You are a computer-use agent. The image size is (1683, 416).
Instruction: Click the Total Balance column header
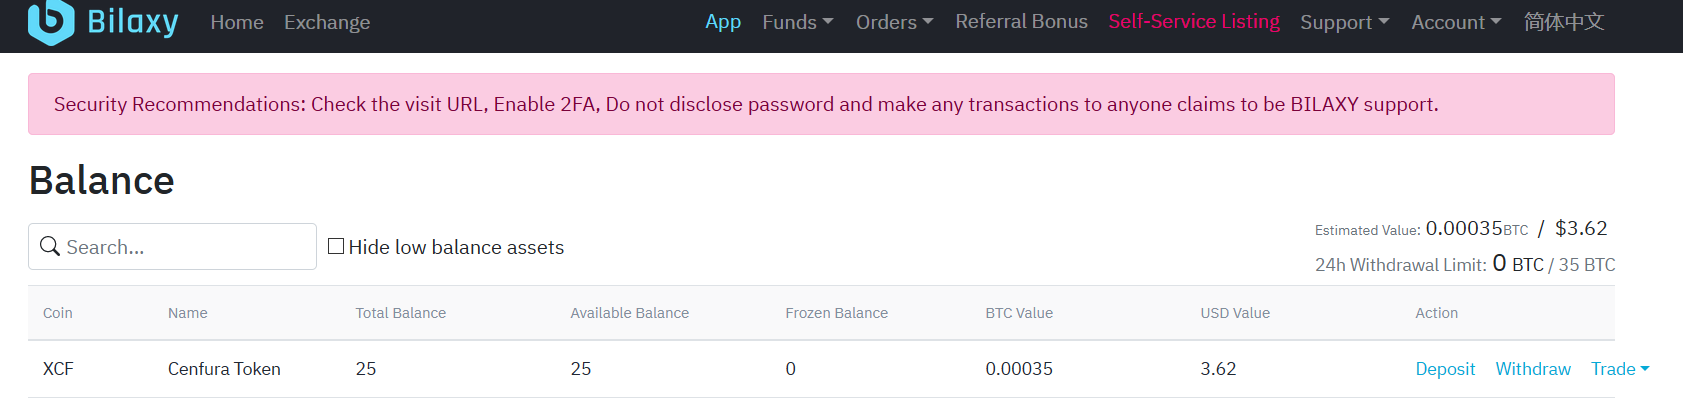click(401, 313)
